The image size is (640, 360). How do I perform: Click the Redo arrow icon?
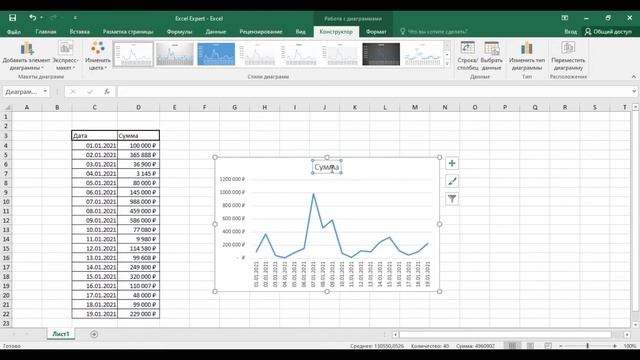pyautogui.click(x=53, y=18)
